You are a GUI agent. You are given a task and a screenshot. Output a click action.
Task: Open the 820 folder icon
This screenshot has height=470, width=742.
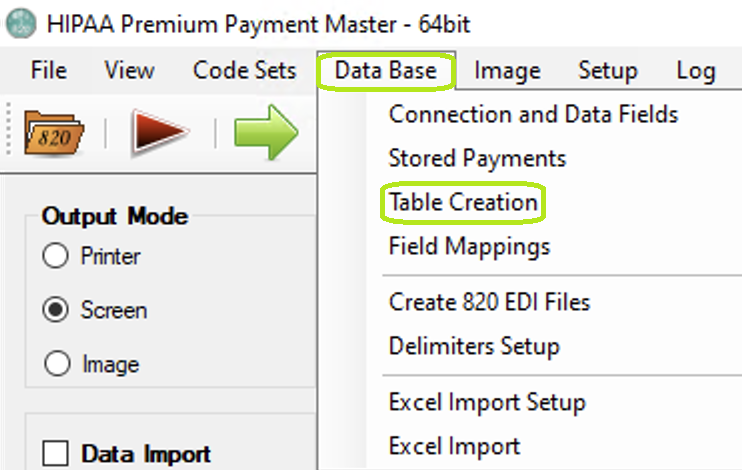[54, 133]
